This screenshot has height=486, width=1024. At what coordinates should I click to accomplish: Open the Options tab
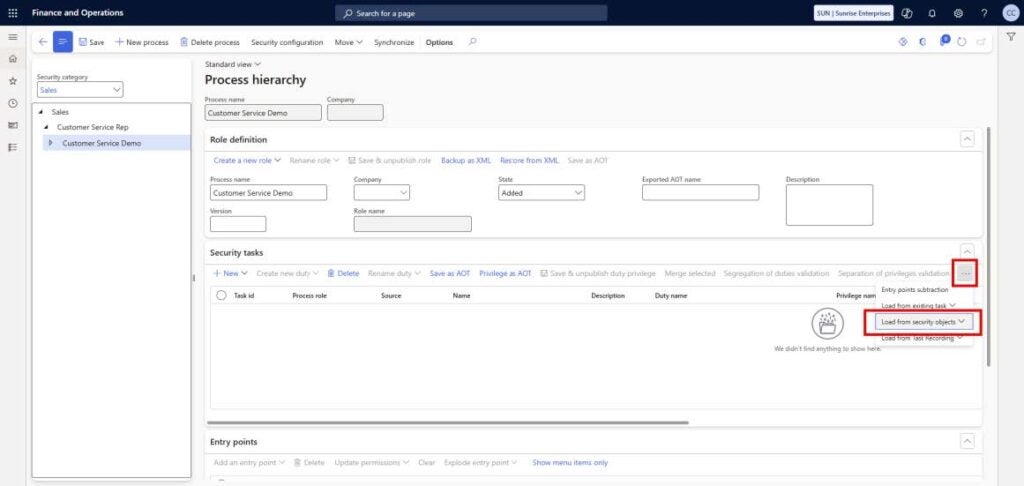(x=439, y=42)
